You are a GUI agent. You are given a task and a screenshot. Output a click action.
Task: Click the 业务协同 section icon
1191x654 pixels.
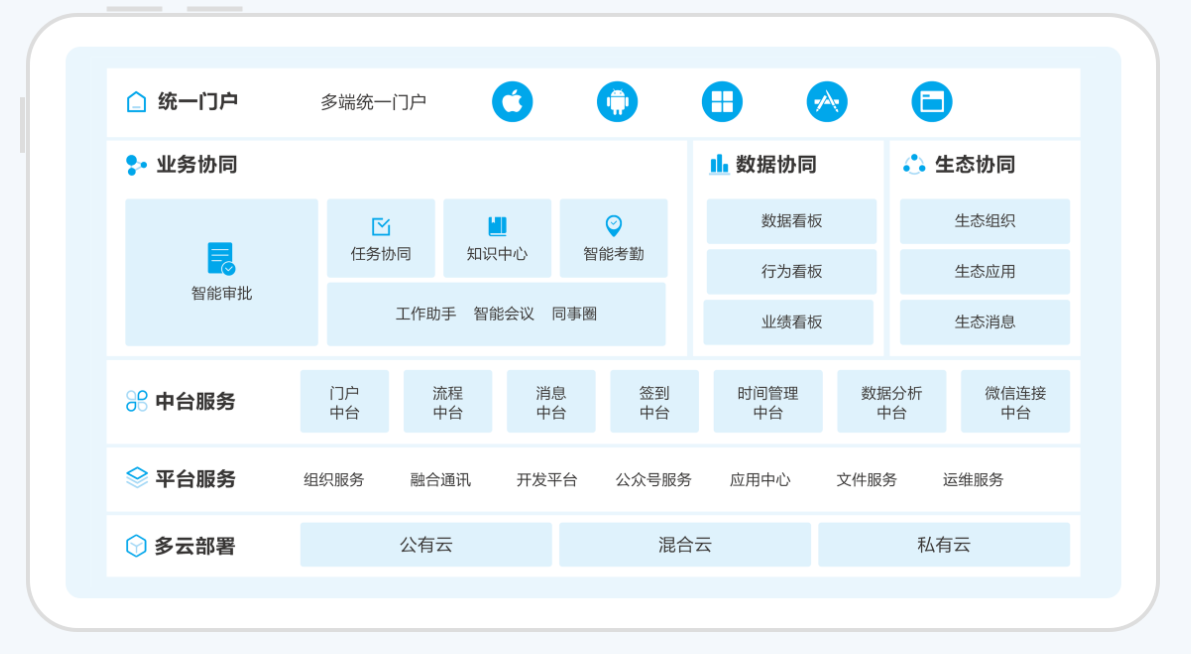(x=136, y=165)
